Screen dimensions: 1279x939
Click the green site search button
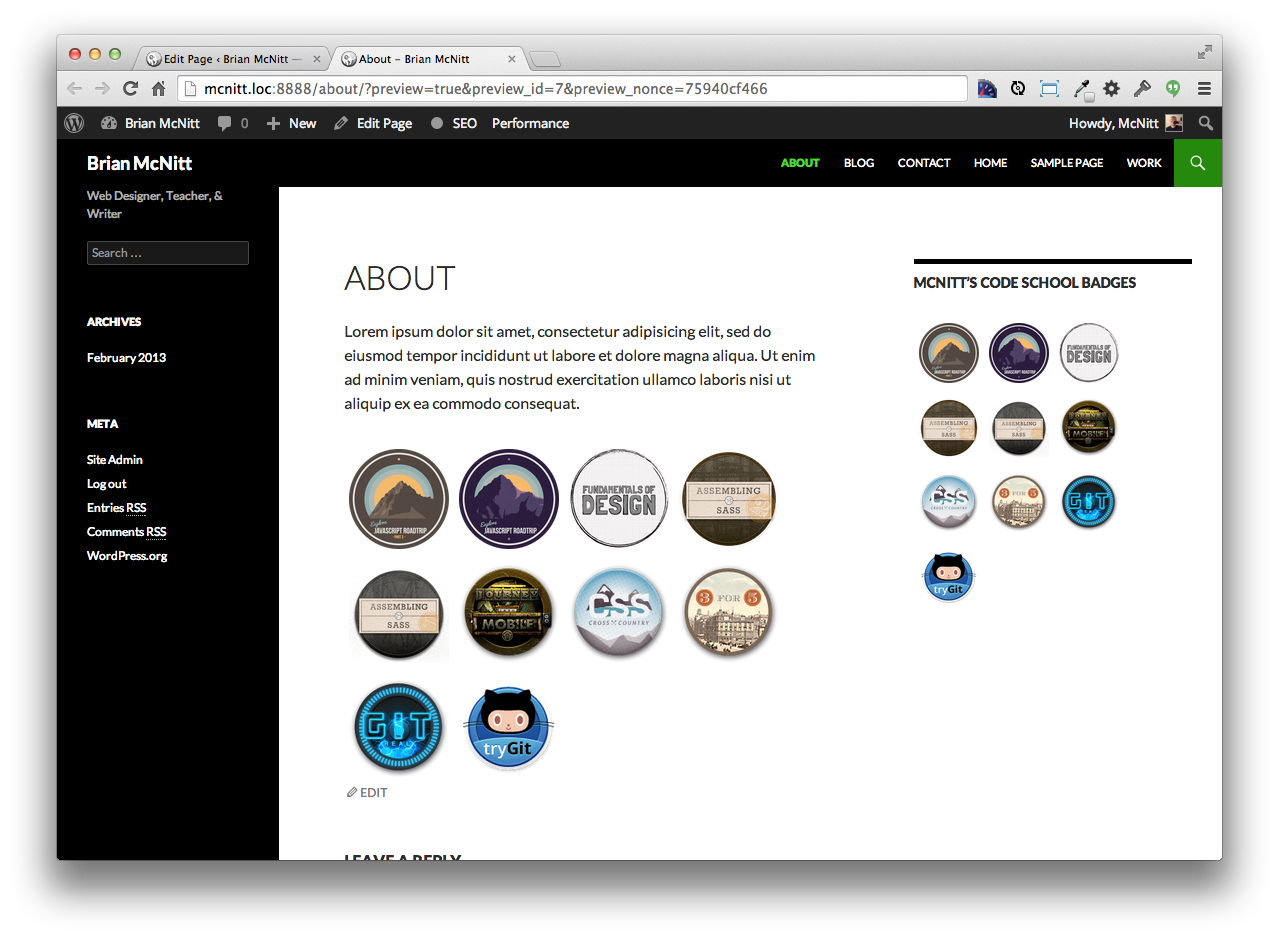point(1198,163)
